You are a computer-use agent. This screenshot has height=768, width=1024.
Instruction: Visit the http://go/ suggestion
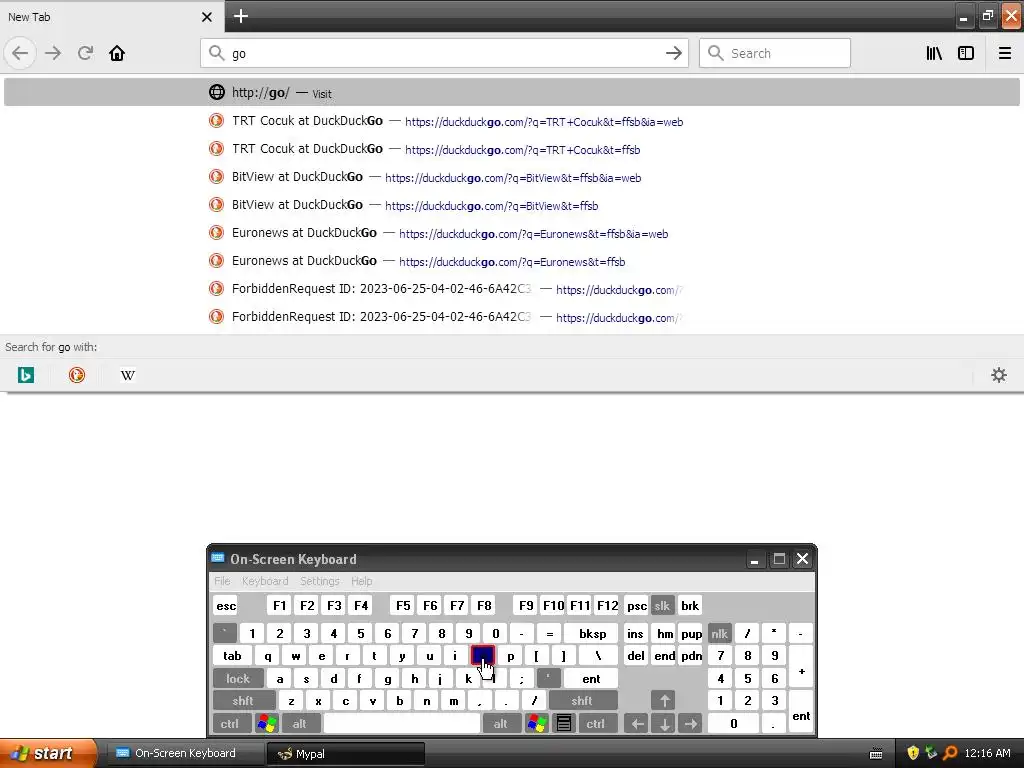(512, 93)
